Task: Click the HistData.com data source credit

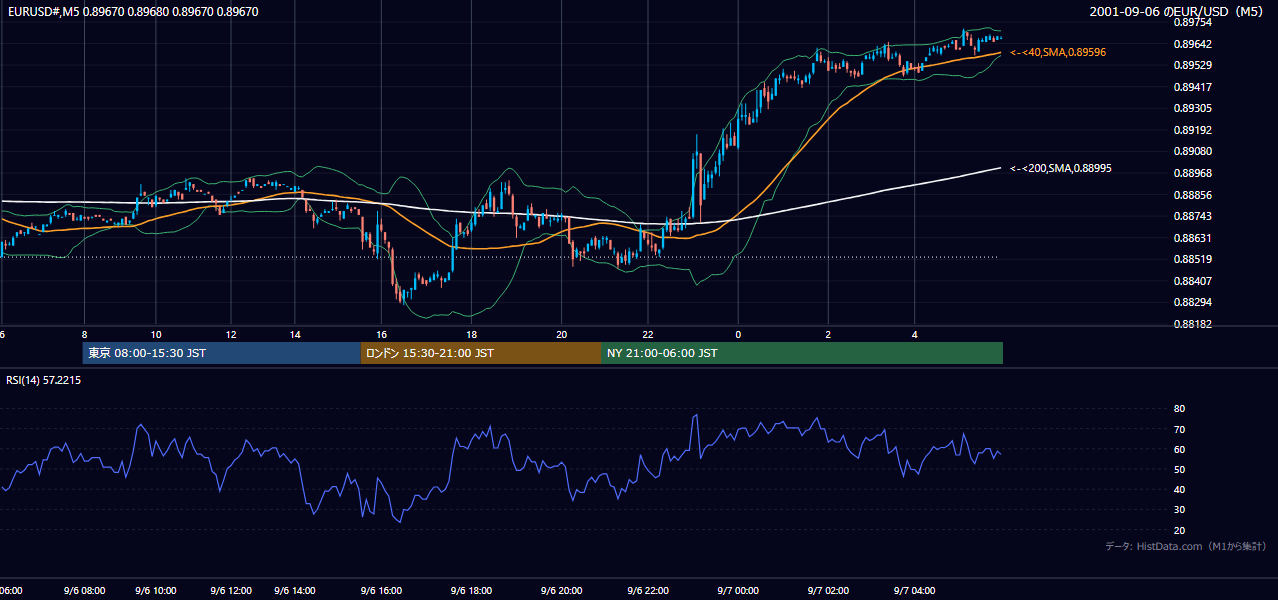Action: coord(1186,546)
